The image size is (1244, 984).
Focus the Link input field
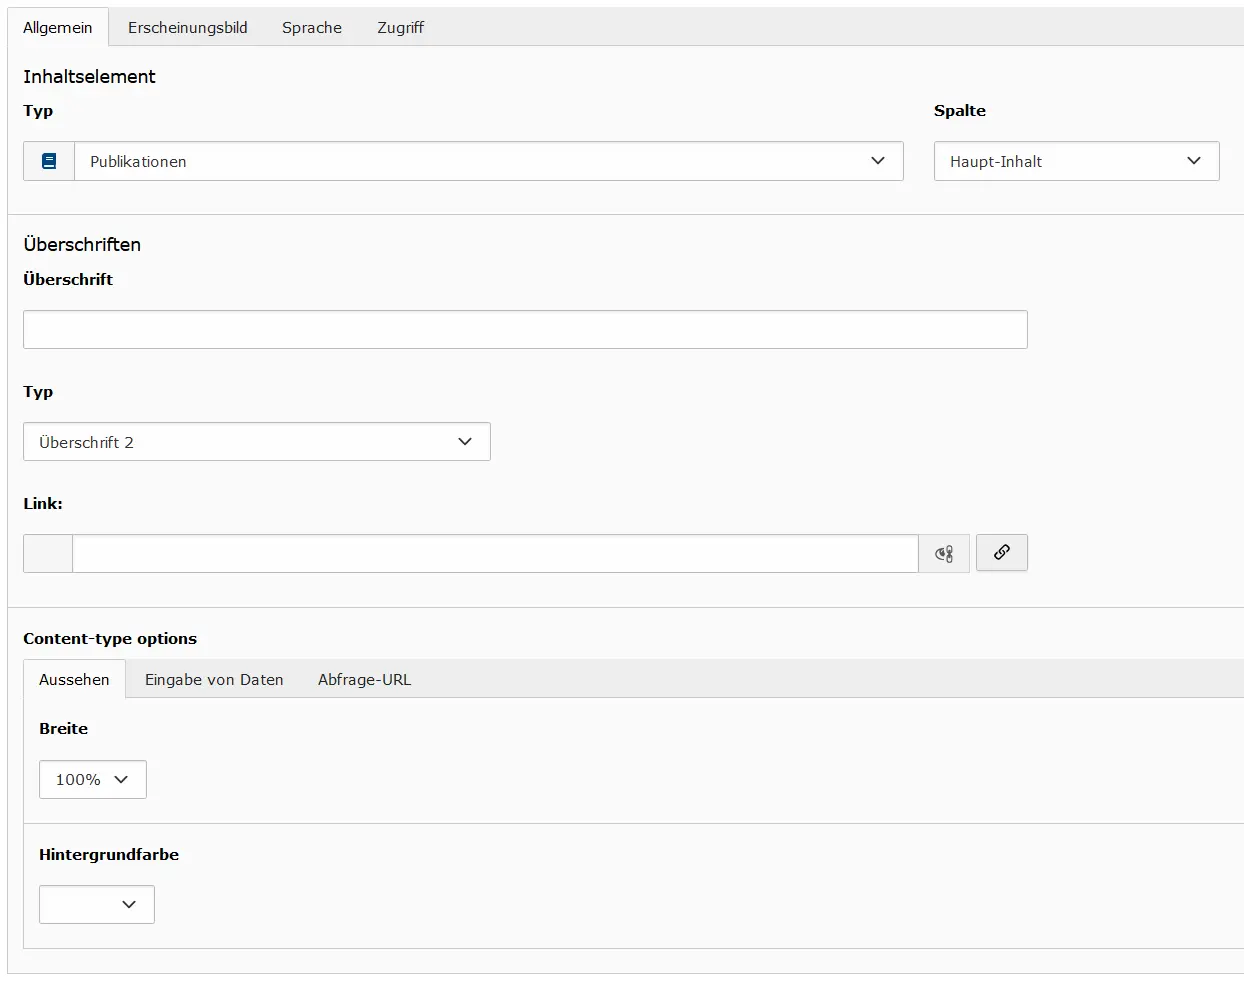pyautogui.click(x=495, y=553)
